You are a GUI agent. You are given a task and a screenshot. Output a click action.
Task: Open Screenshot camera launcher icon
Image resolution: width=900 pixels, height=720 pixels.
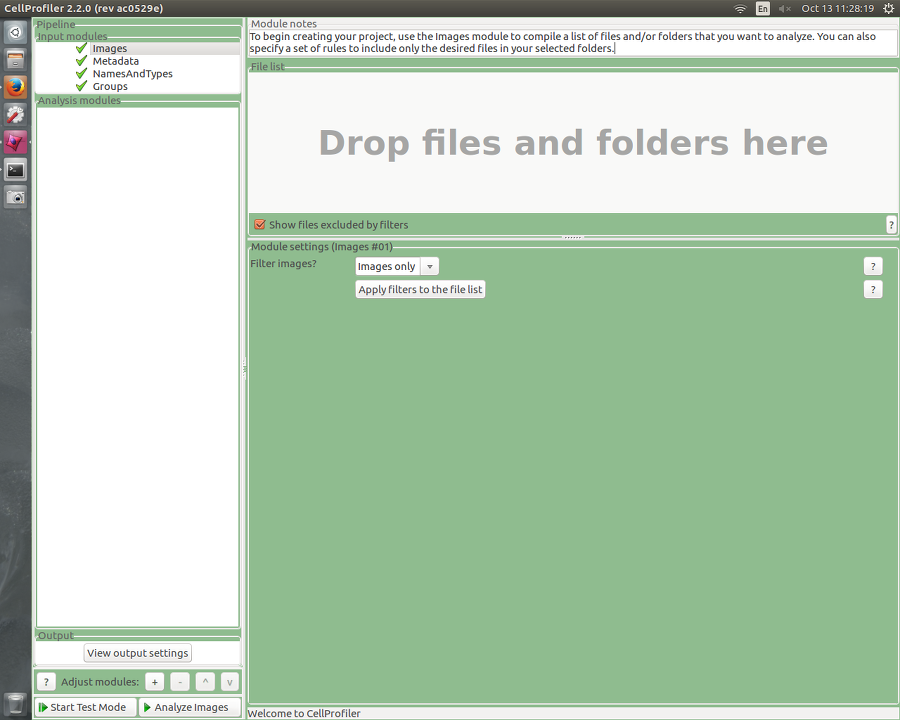pyautogui.click(x=15, y=197)
